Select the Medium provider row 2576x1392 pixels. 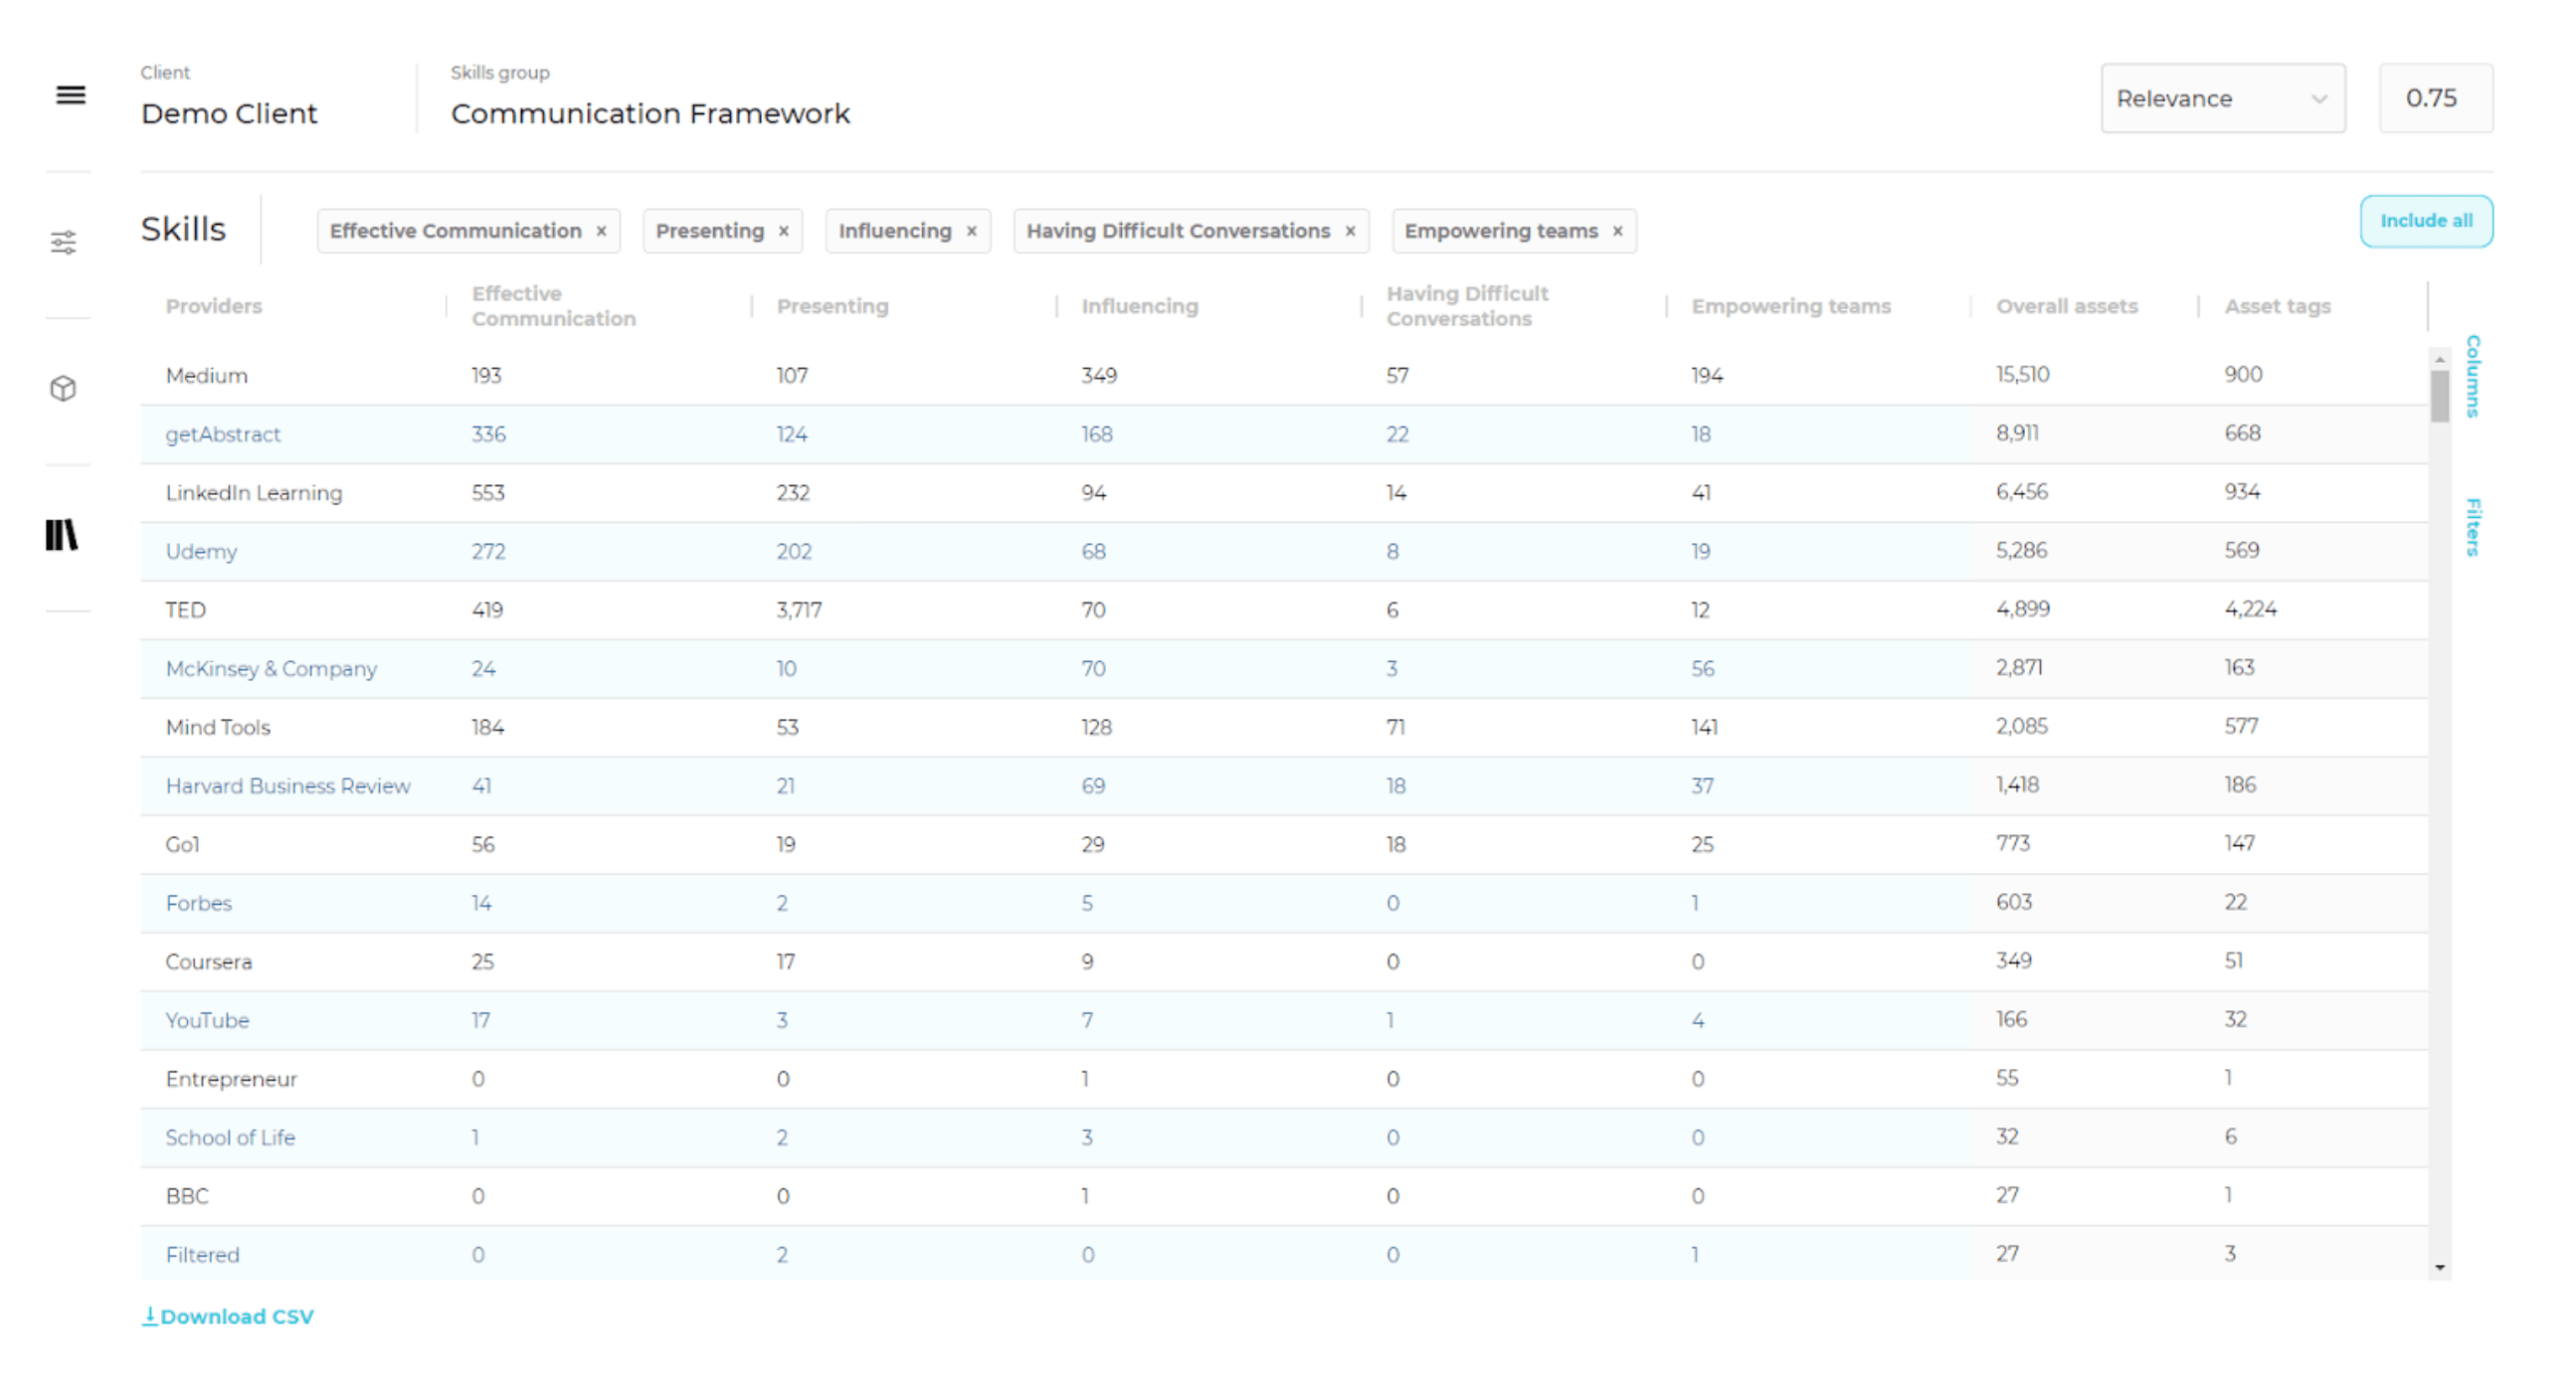(1284, 375)
